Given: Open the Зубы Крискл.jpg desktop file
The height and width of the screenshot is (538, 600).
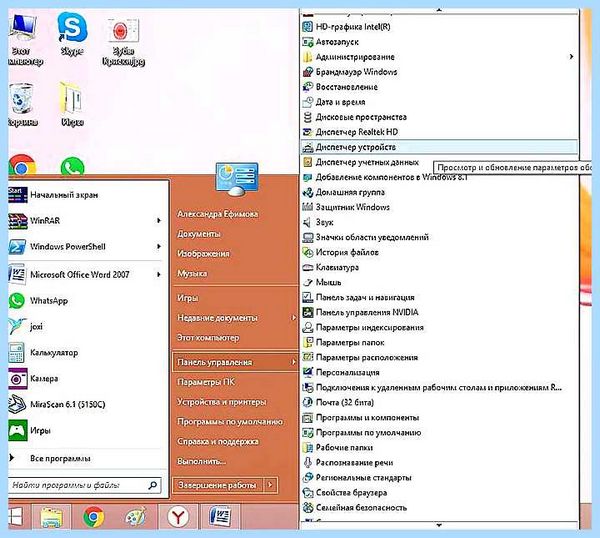Looking at the screenshot, I should point(123,42).
